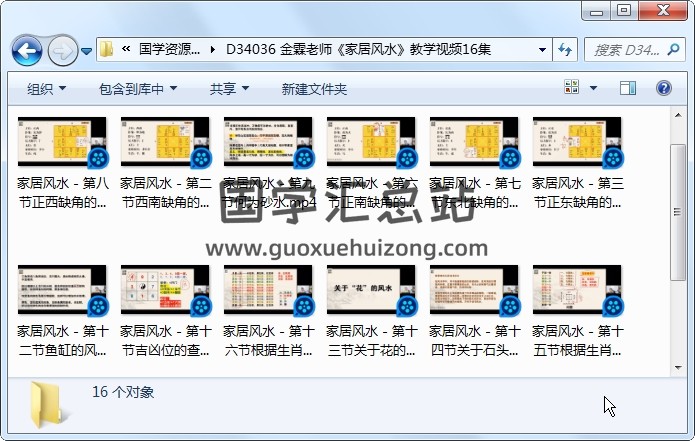Minimize the Explorer window
Screen dimensions: 695x441
(596, 10)
